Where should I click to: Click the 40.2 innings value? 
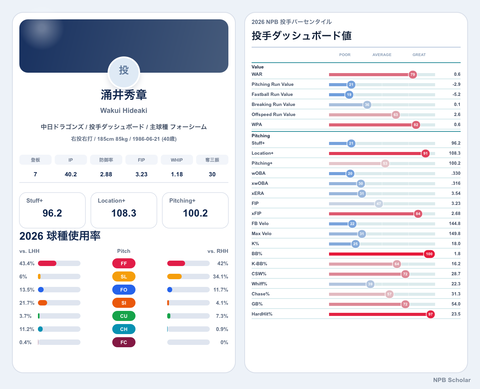pos(71,174)
